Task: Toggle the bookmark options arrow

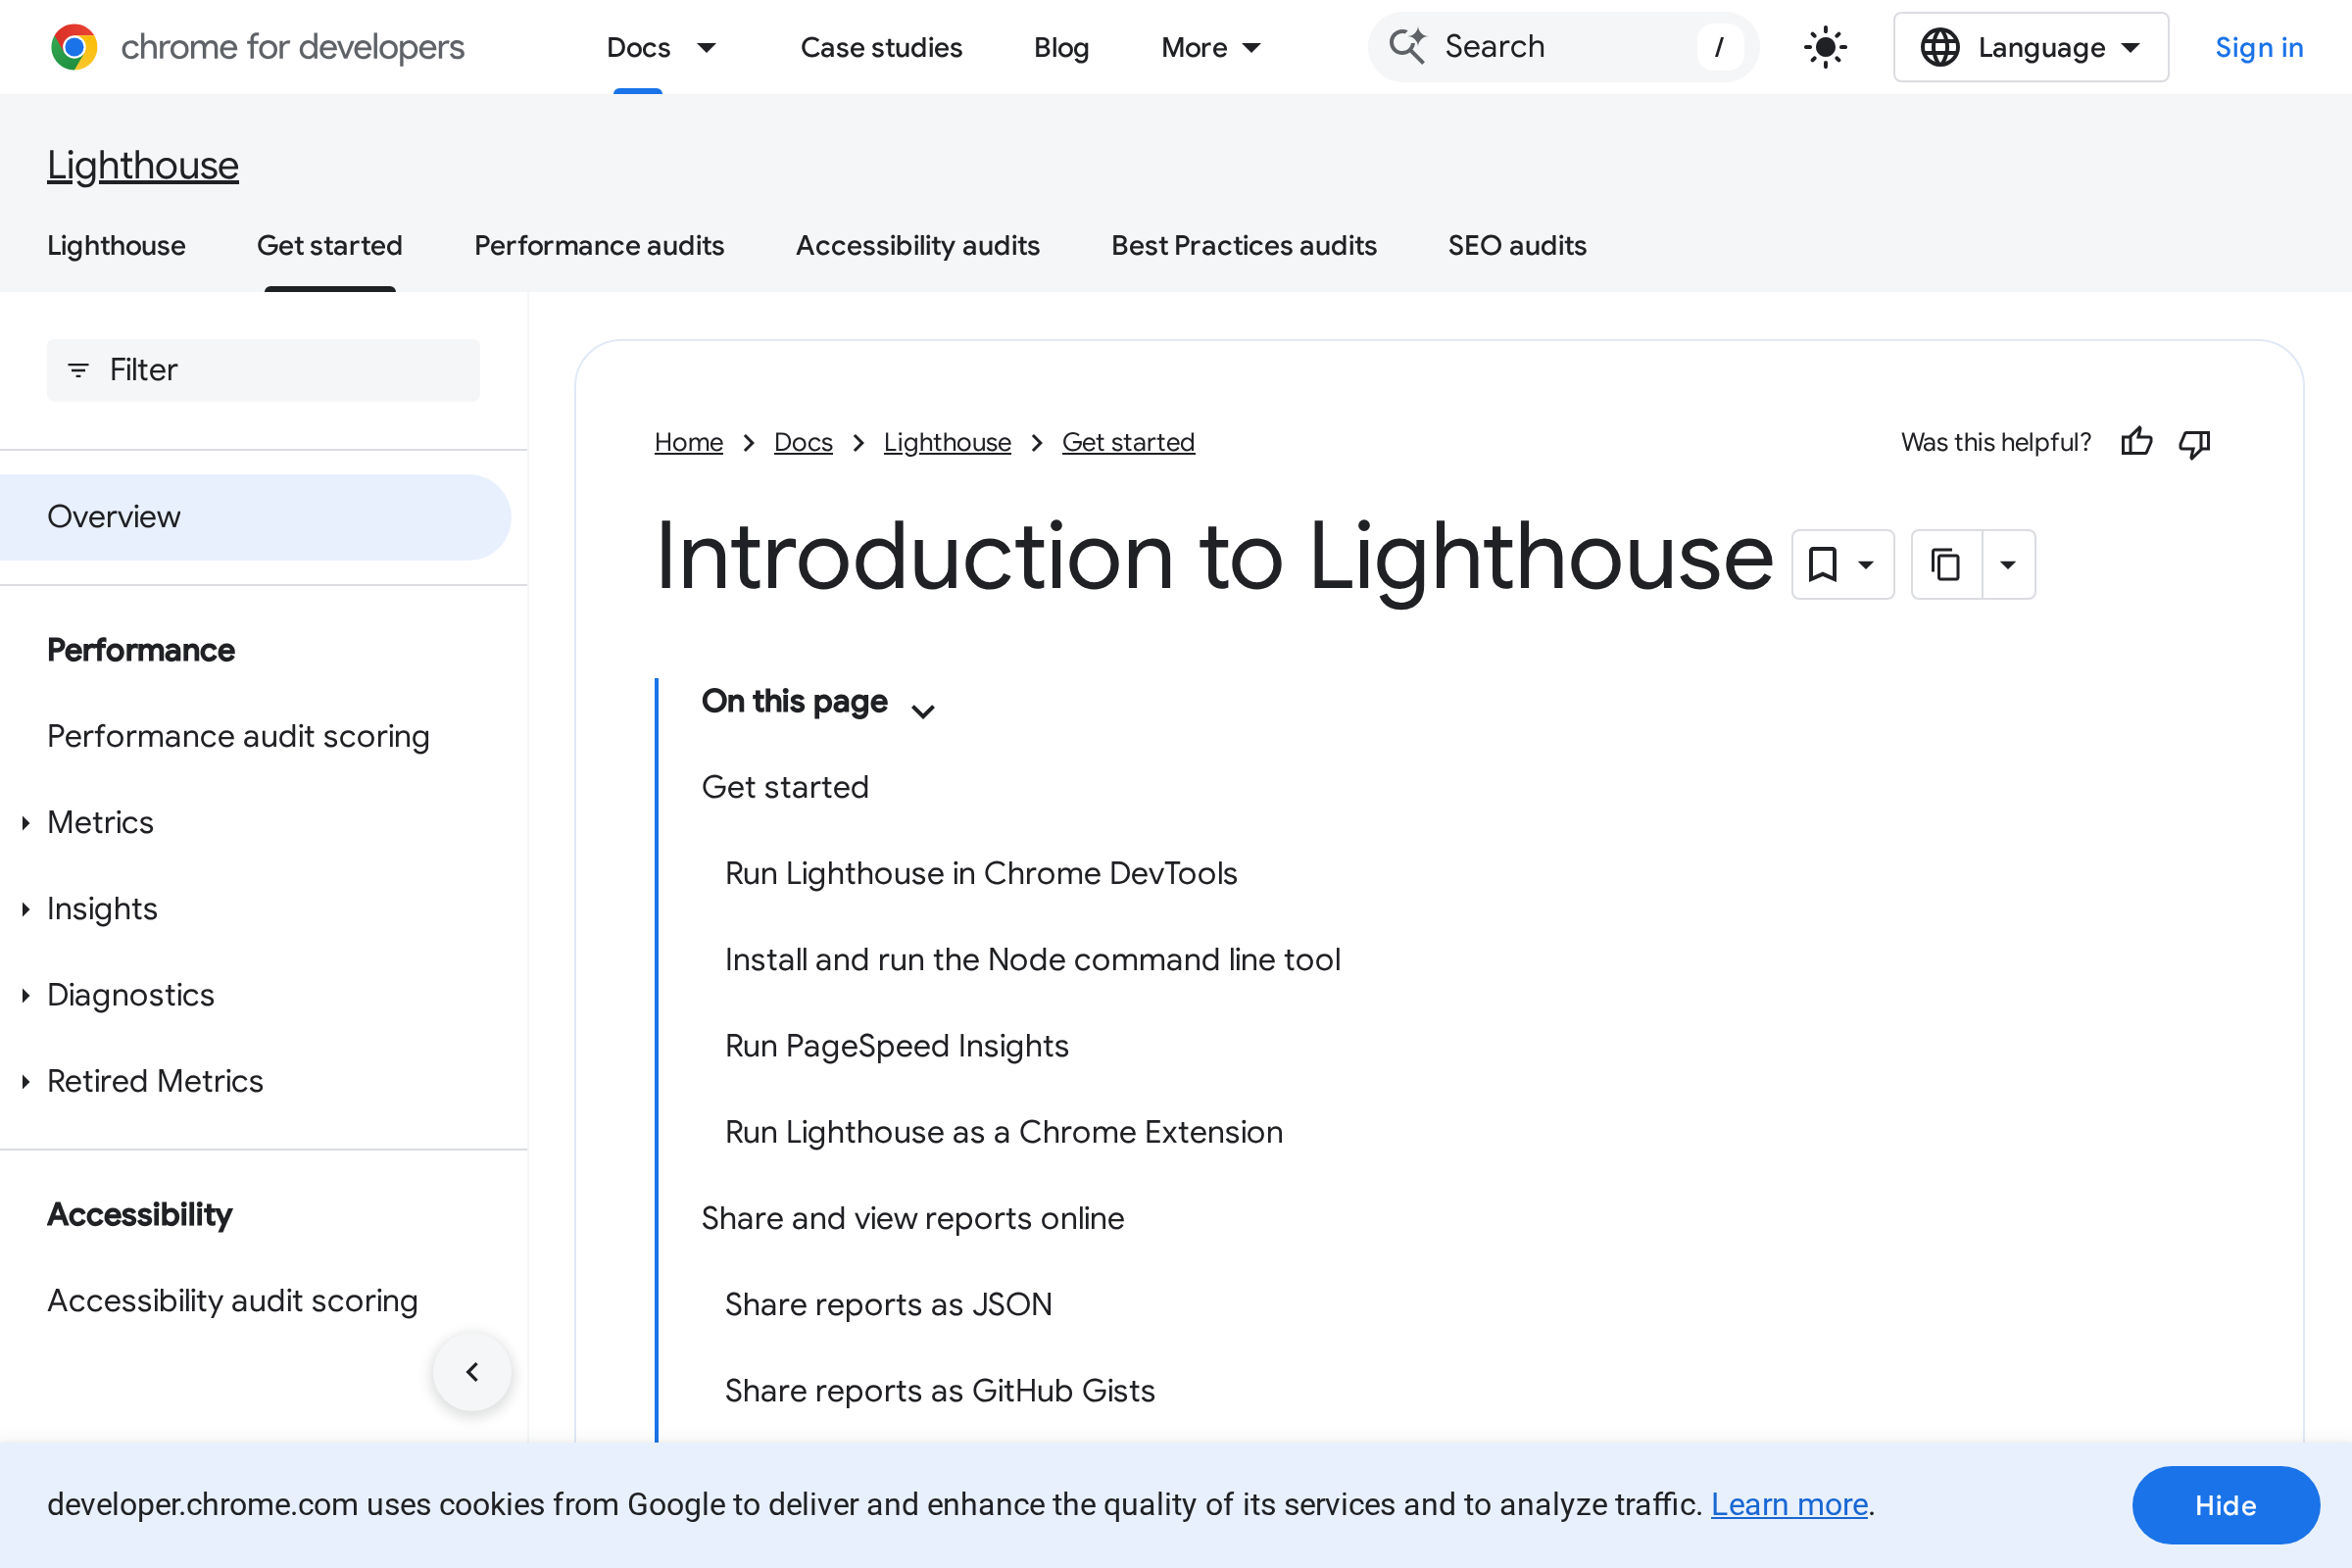Action: point(1864,564)
